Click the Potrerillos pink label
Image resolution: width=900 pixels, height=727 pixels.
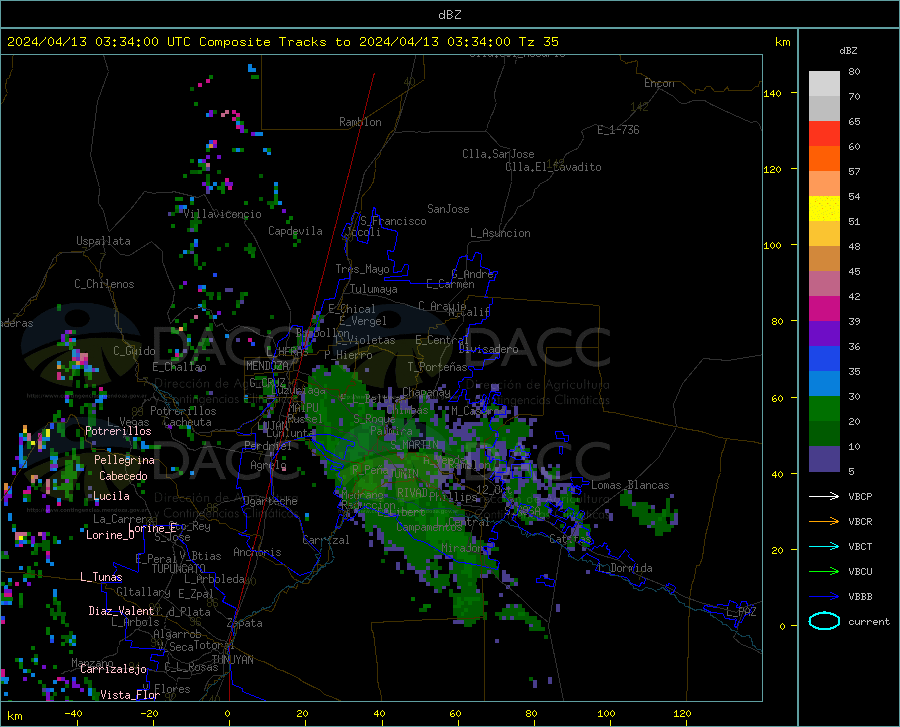click(118, 431)
